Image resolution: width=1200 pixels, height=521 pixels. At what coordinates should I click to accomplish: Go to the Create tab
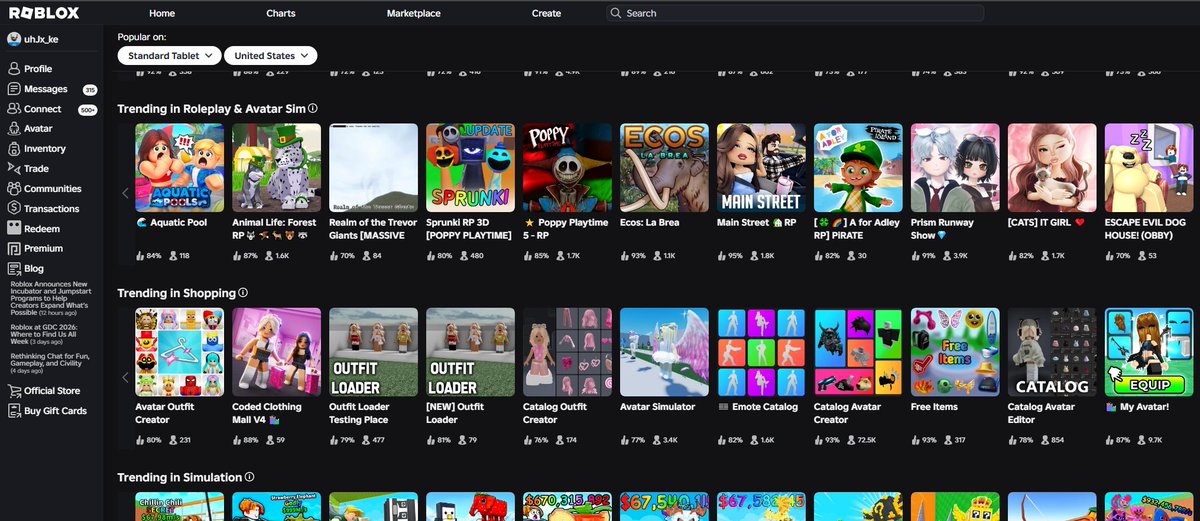click(546, 13)
